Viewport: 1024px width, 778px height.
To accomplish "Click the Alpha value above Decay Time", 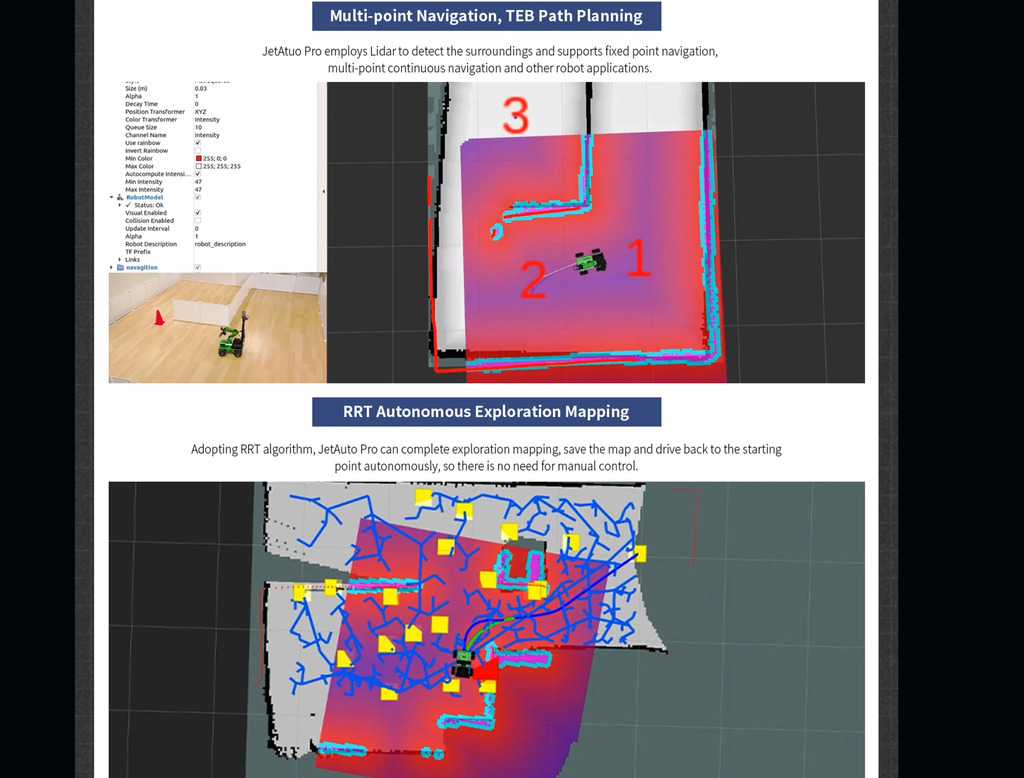I will 197,96.
